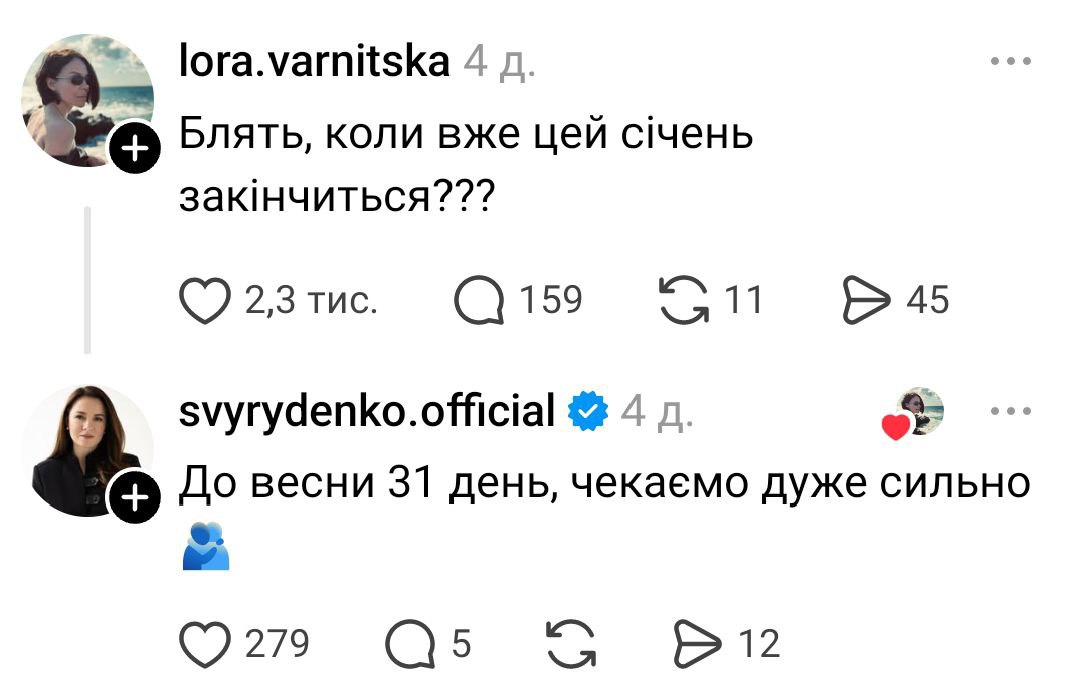
Task: Click the blue verified badge
Action: 588,411
